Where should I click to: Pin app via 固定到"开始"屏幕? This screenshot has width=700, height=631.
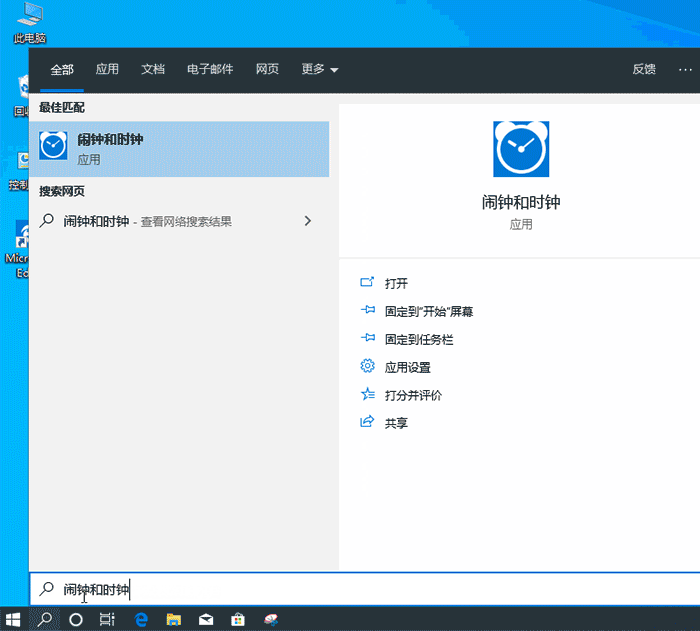[428, 311]
